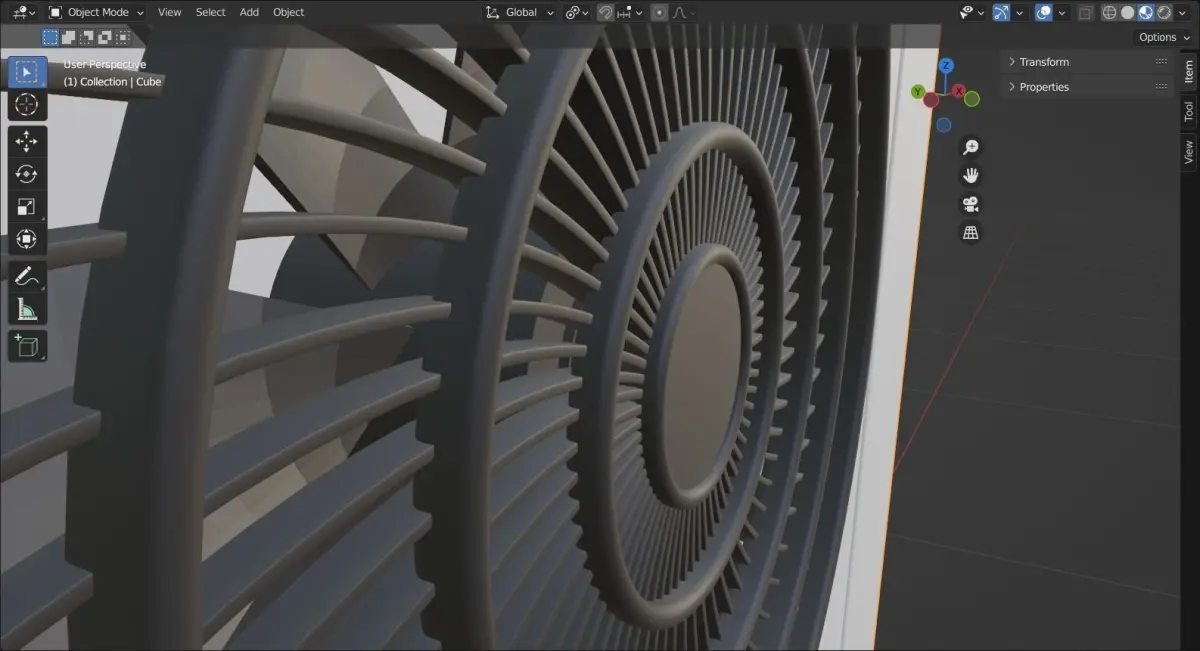
Task: Switch to solid viewport shading
Action: tap(1127, 12)
